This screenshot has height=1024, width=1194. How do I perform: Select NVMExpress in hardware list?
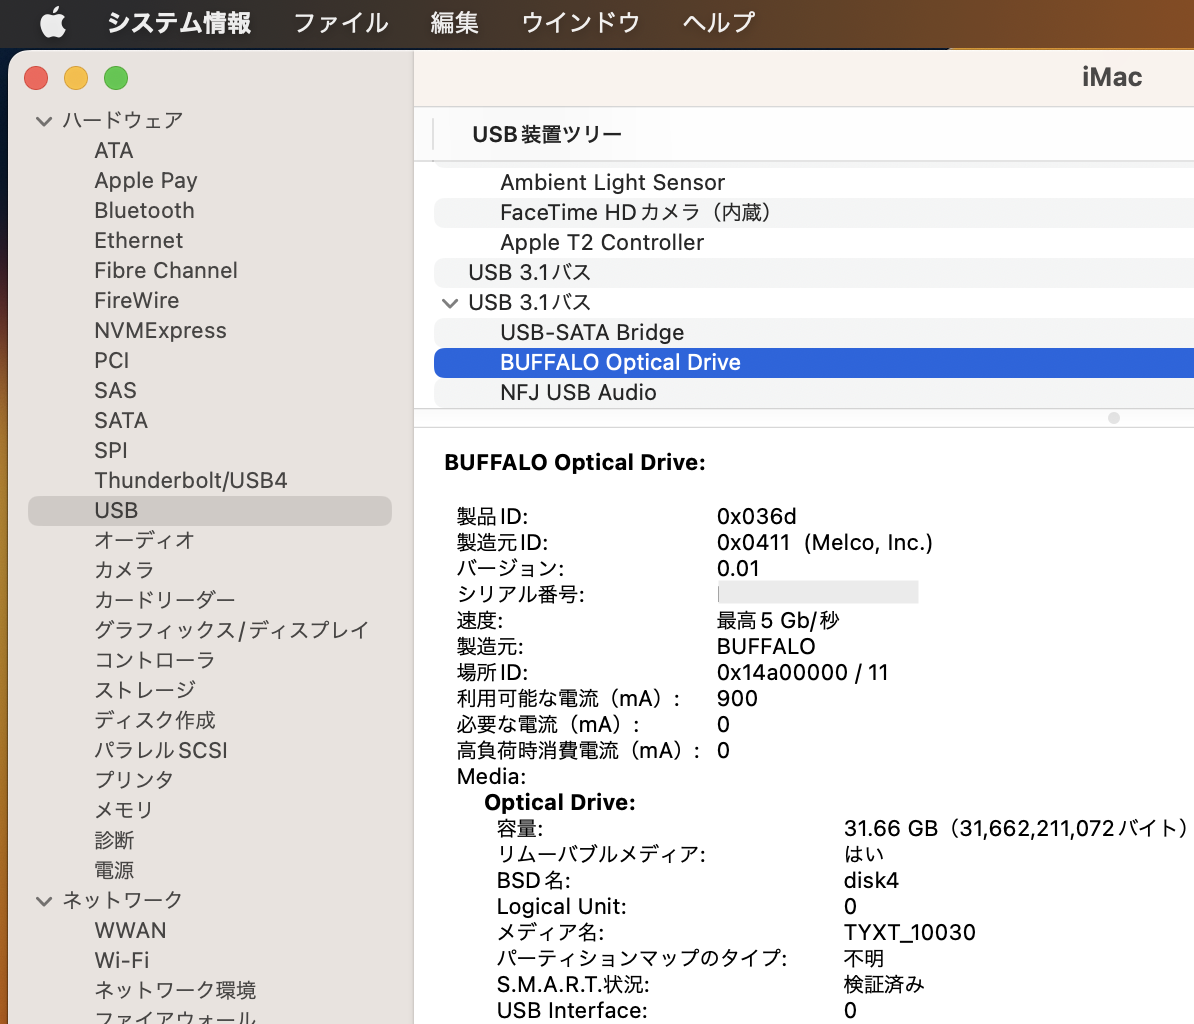pyautogui.click(x=160, y=331)
